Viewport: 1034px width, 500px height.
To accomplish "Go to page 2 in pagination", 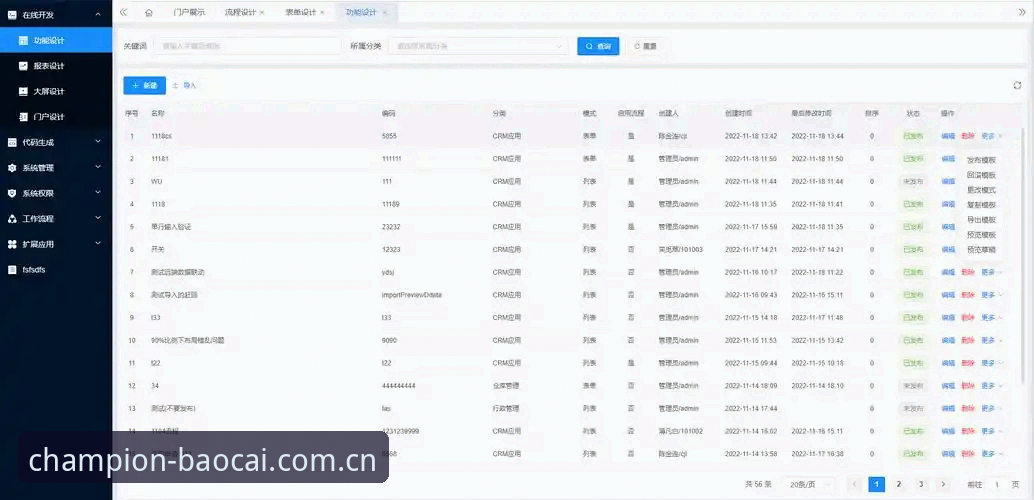I will 899,484.
